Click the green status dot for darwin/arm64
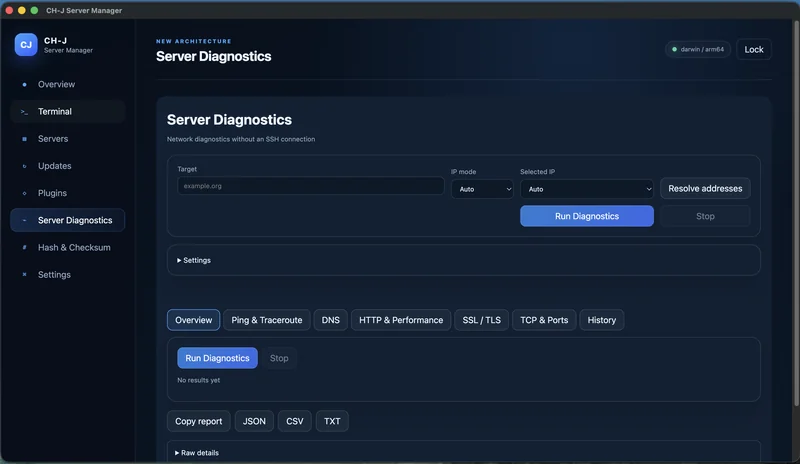 pyautogui.click(x=674, y=50)
